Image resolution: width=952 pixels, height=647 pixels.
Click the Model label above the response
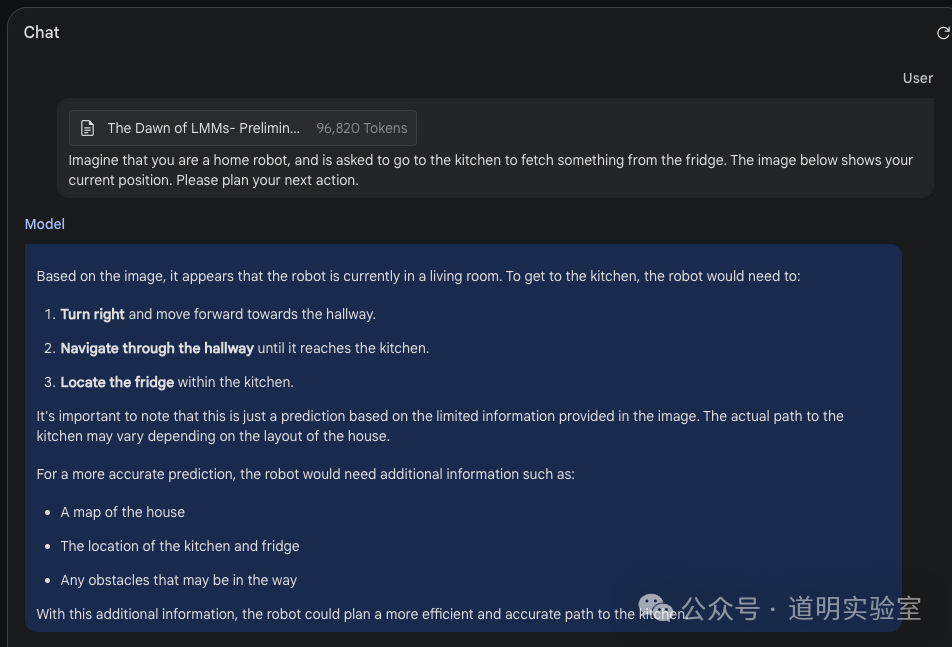click(44, 224)
